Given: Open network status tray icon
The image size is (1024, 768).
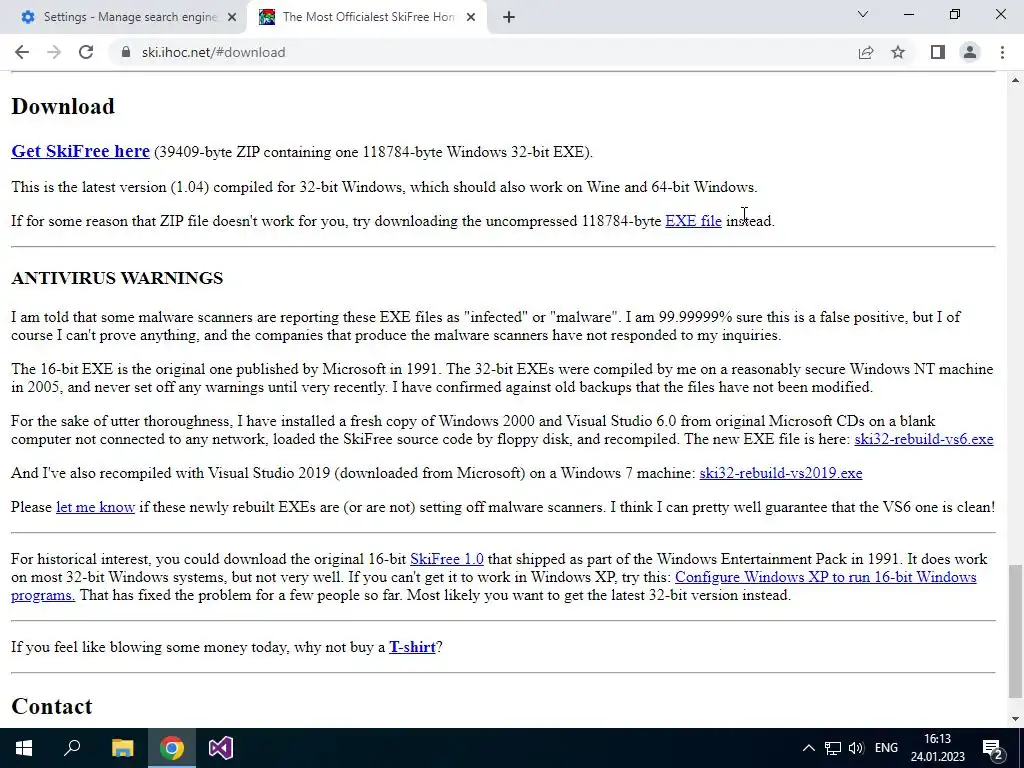Looking at the screenshot, I should click(x=833, y=748).
